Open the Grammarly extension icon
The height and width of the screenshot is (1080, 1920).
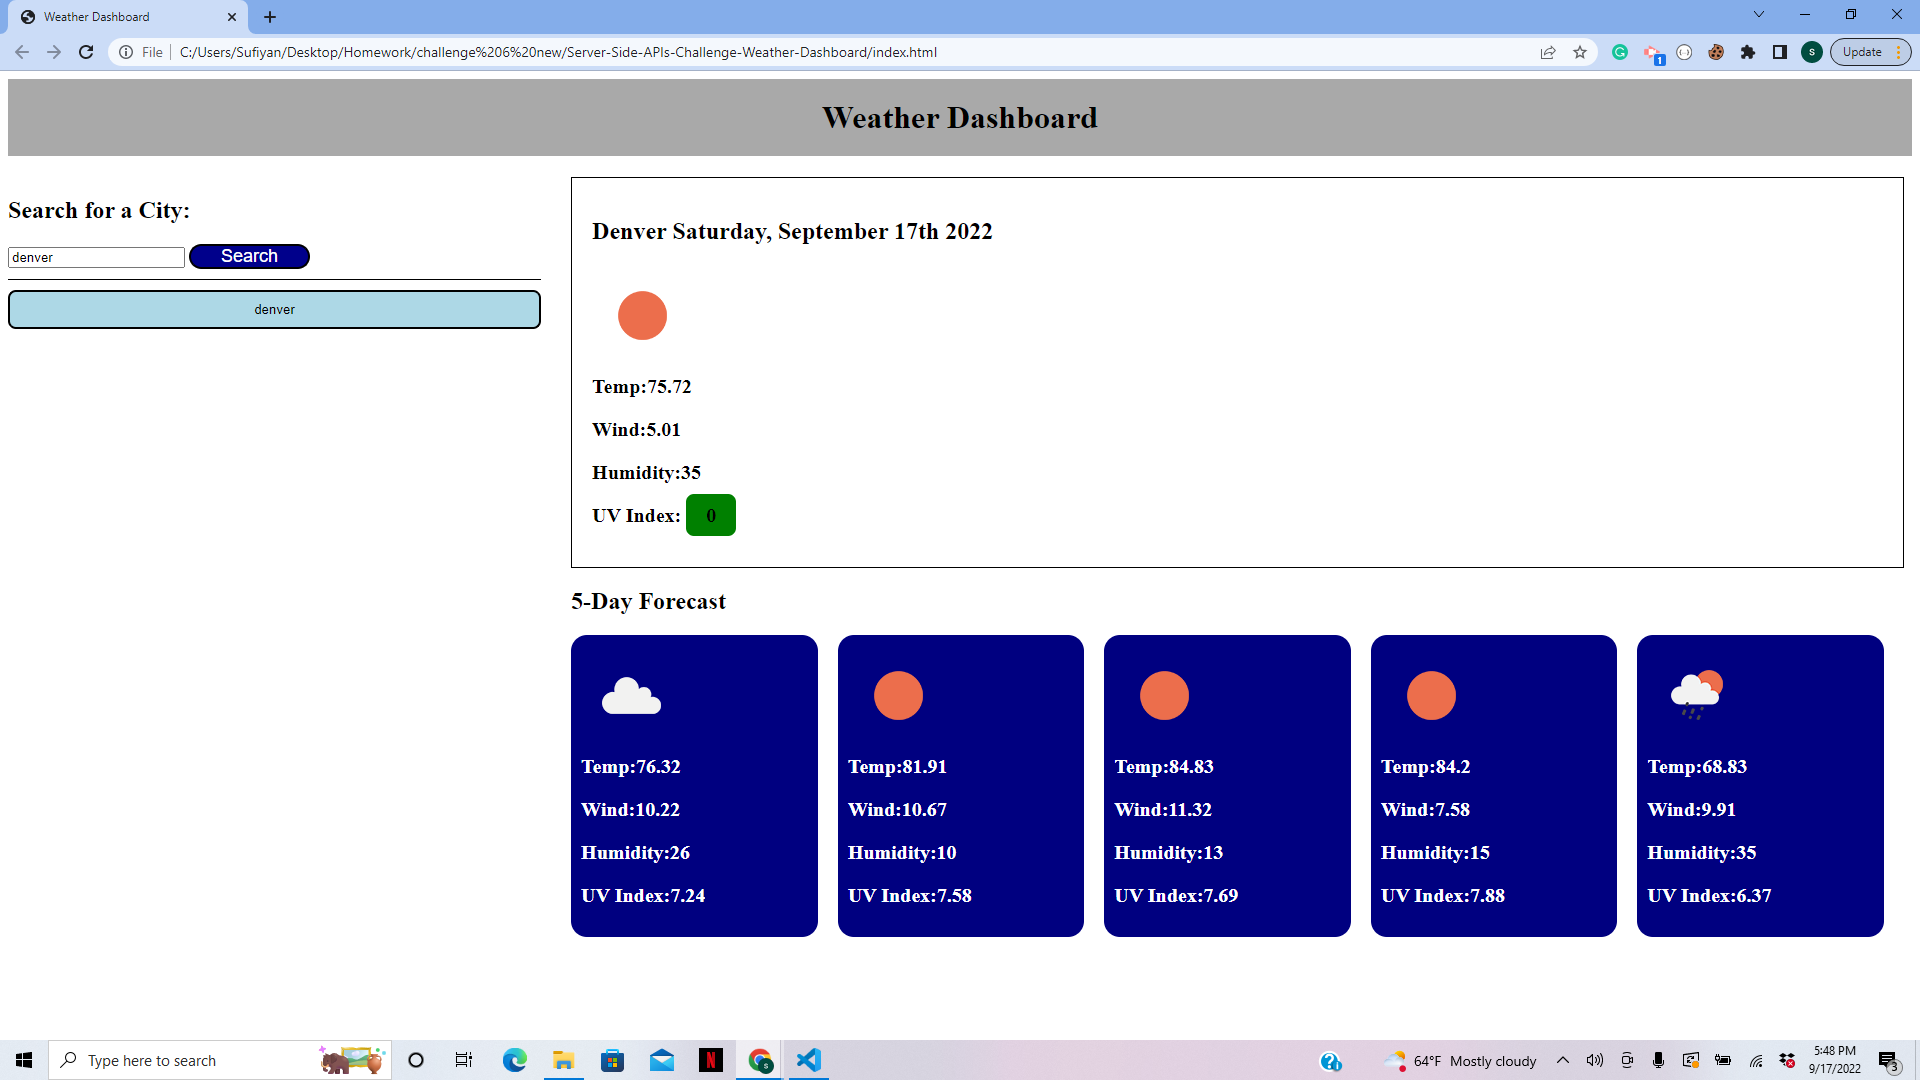[x=1620, y=52]
